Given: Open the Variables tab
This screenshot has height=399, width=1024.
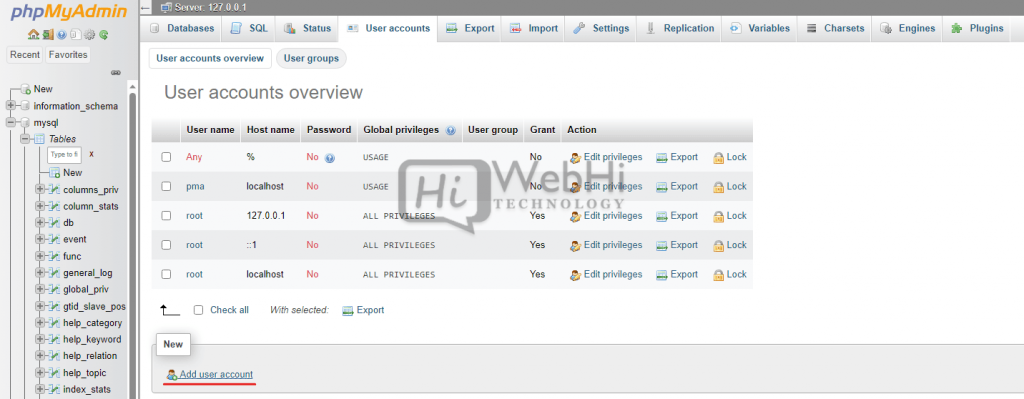Looking at the screenshot, I should pos(760,28).
